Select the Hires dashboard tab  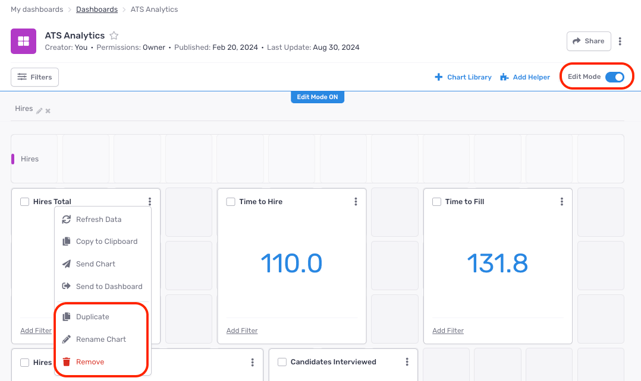coord(24,108)
